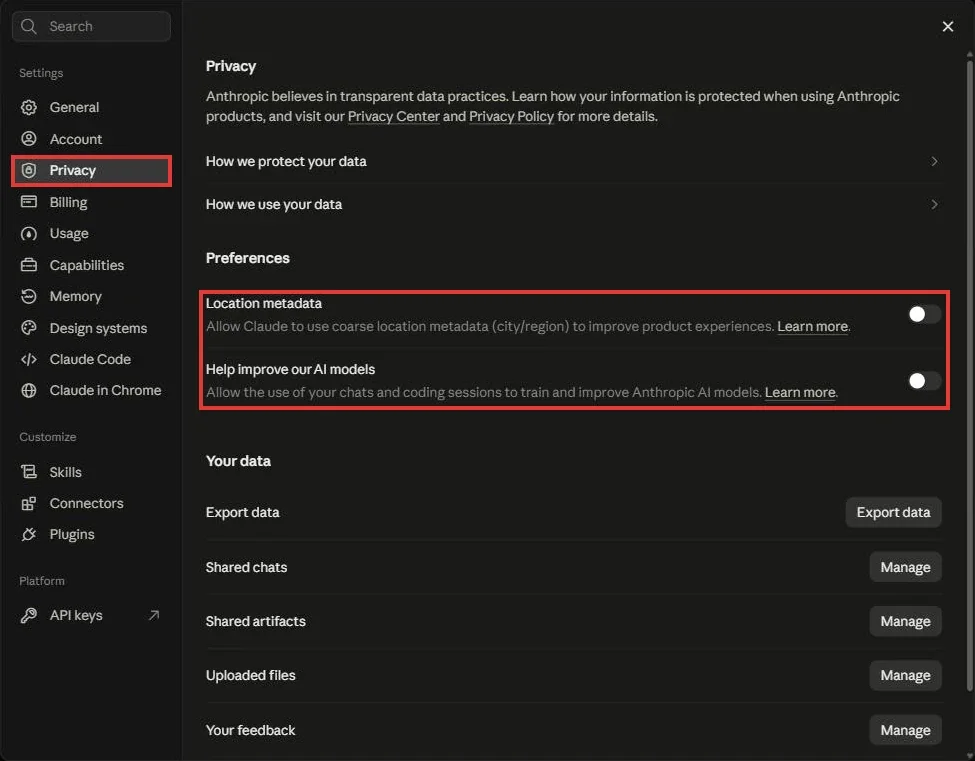Open the Account settings tab
975x761 pixels.
point(91,139)
